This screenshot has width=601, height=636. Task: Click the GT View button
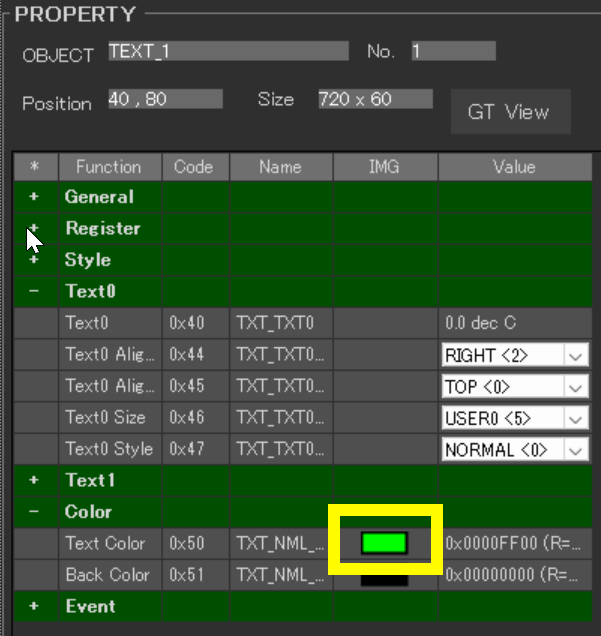click(508, 112)
